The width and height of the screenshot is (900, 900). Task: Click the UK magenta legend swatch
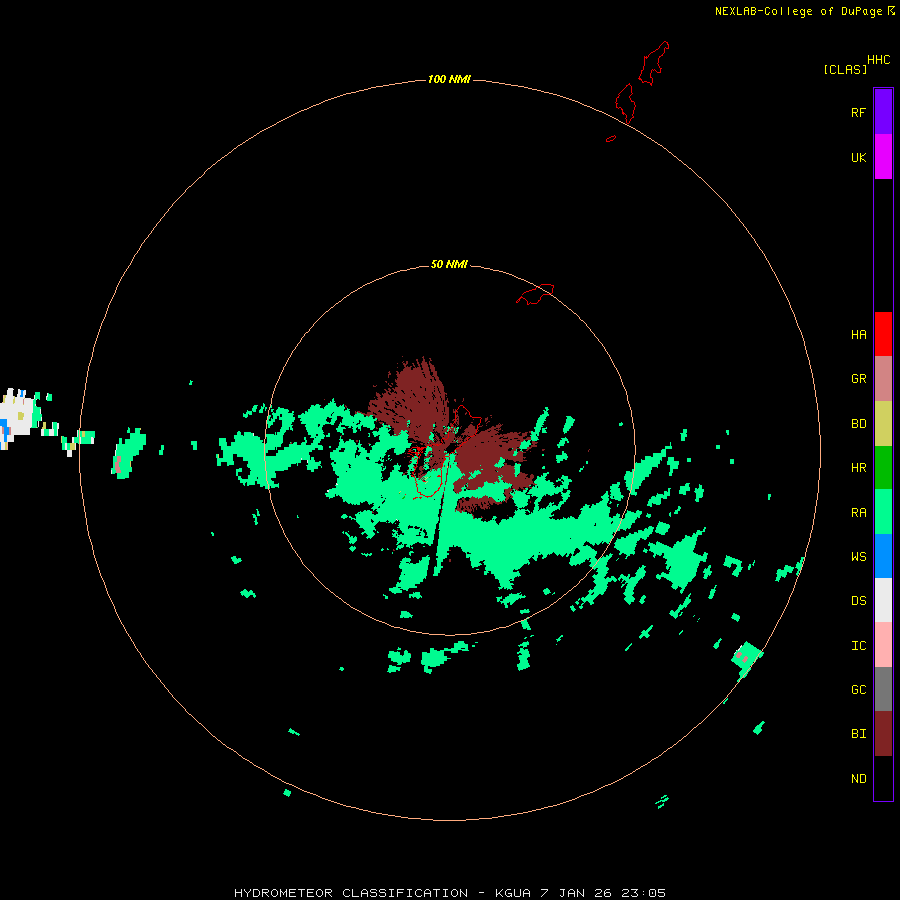point(883,157)
